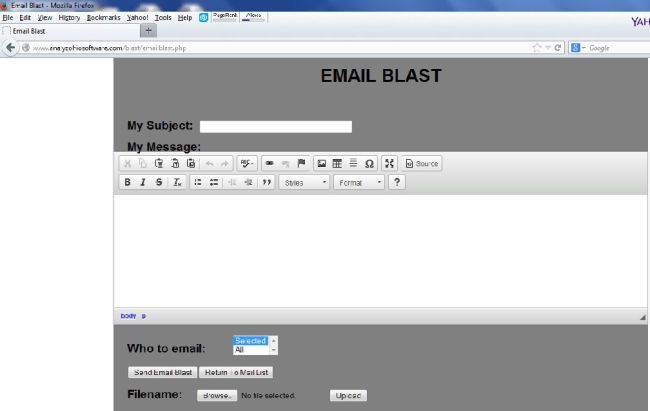
Task: Insert special character with Omega icon
Action: coord(369,164)
